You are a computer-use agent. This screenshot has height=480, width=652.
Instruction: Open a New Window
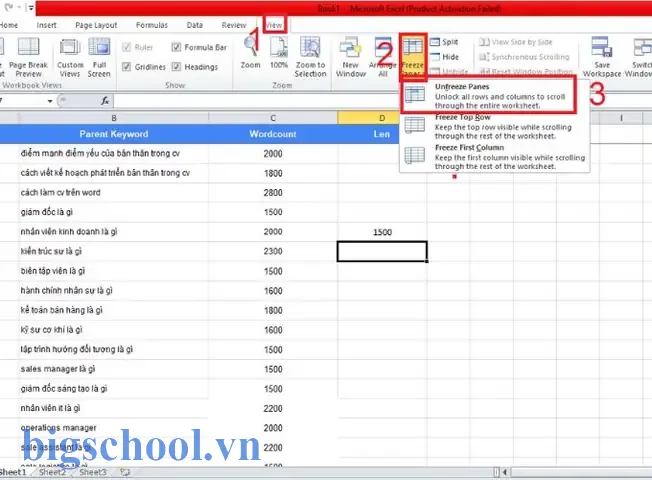pos(351,57)
